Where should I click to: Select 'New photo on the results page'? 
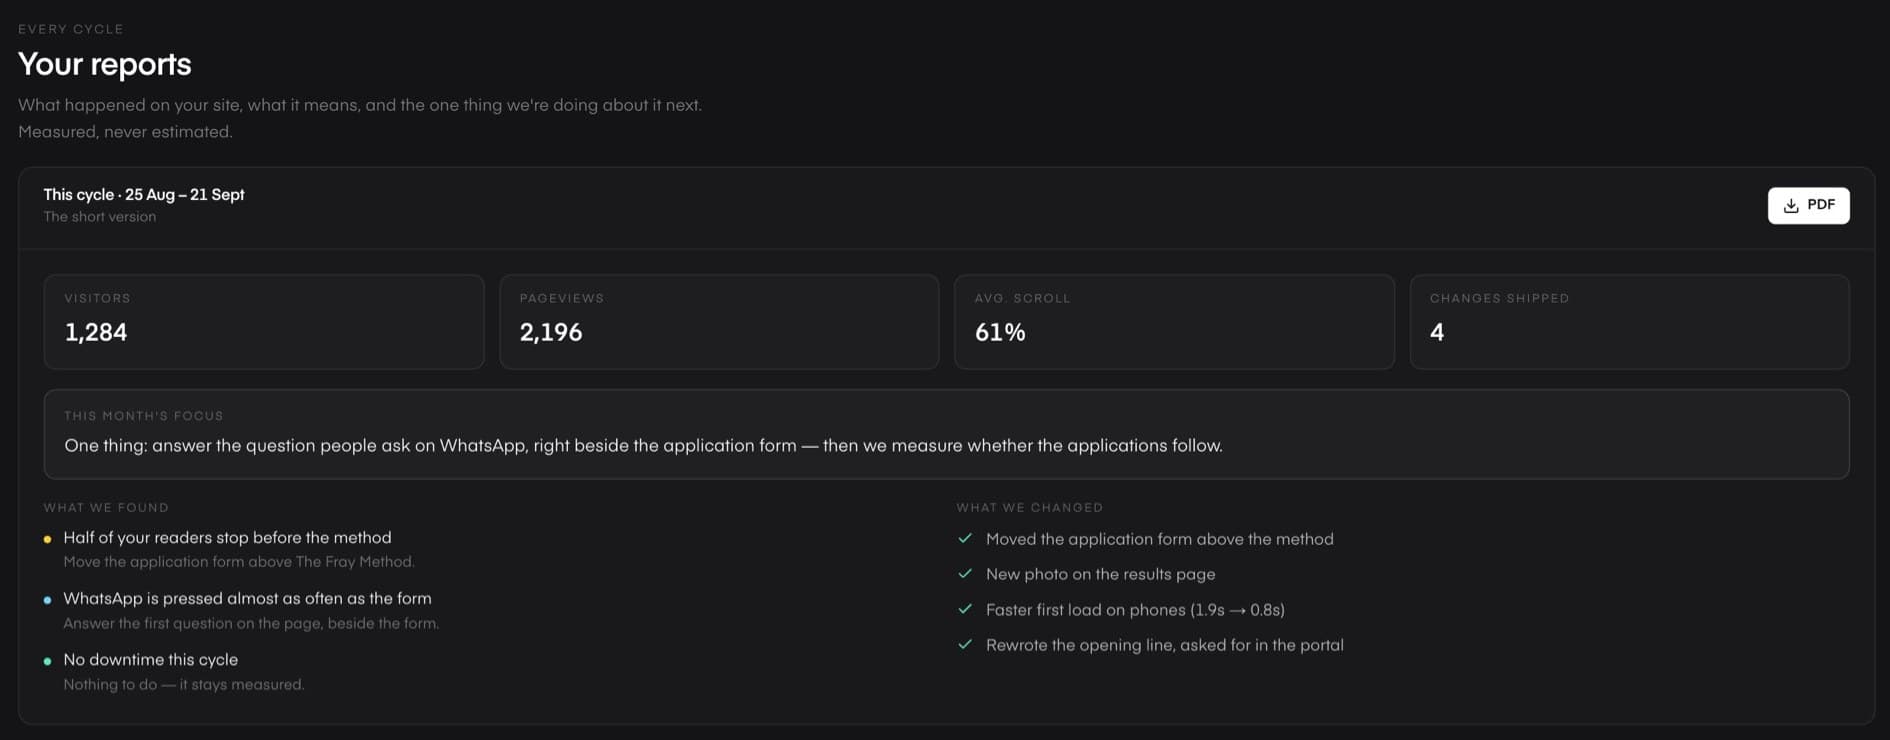(x=1101, y=574)
